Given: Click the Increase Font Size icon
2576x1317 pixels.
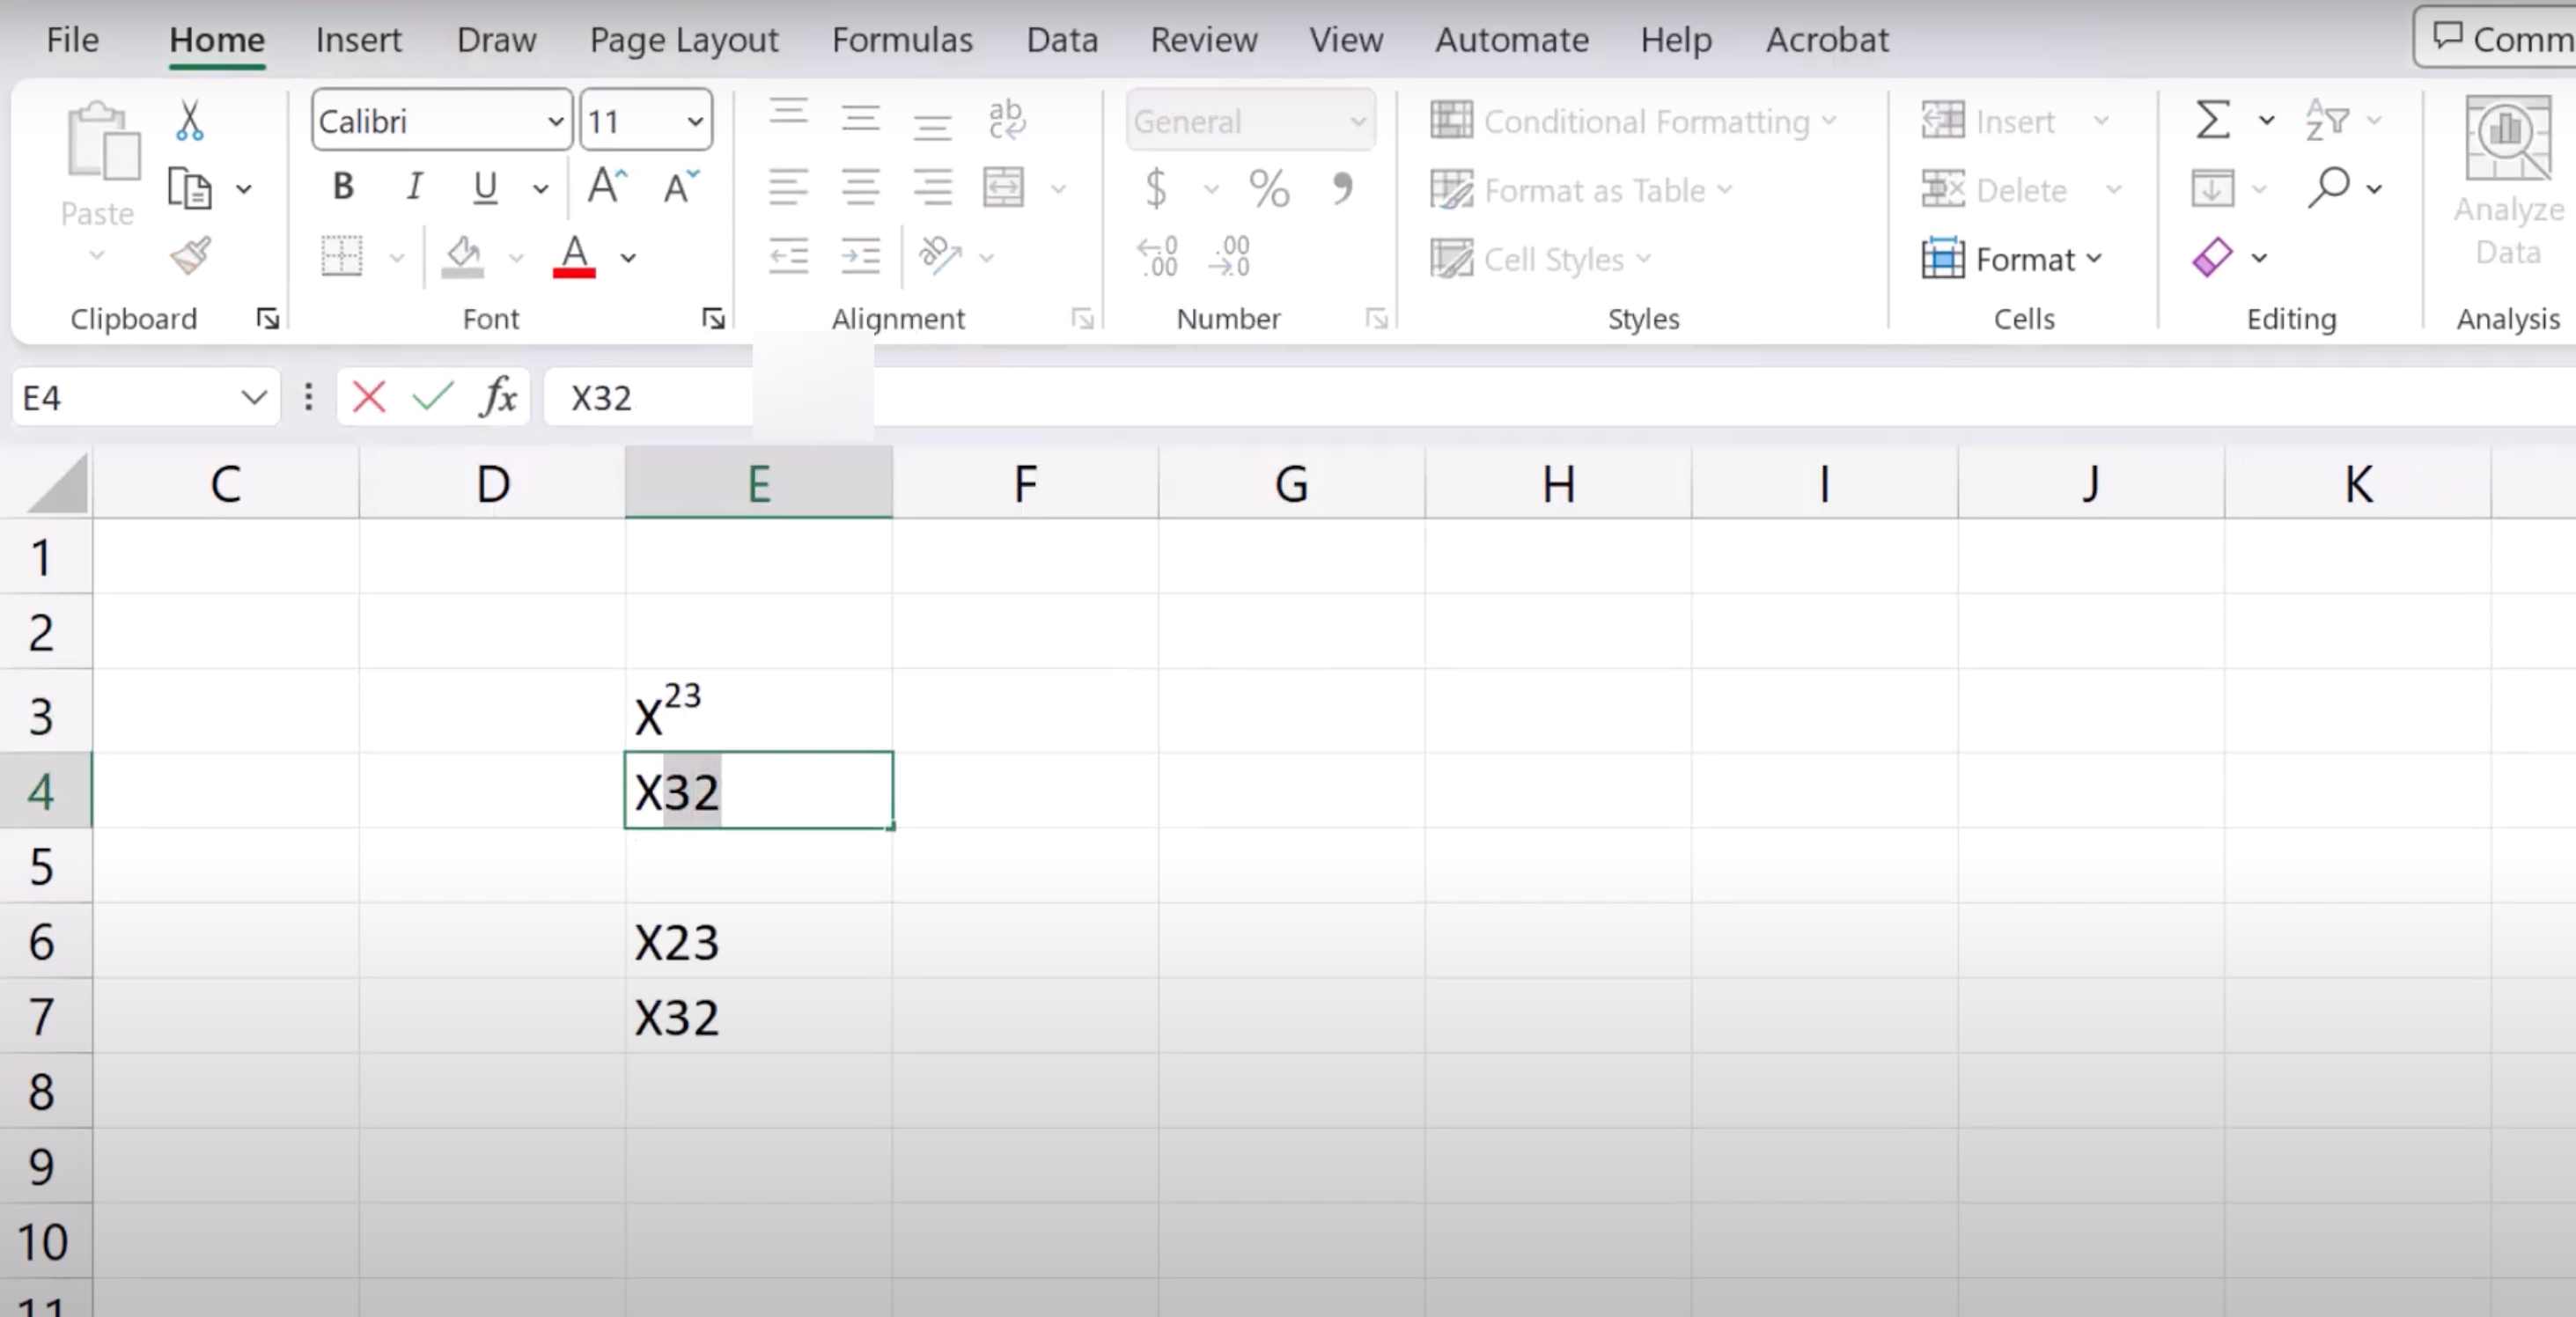Looking at the screenshot, I should click(x=606, y=186).
